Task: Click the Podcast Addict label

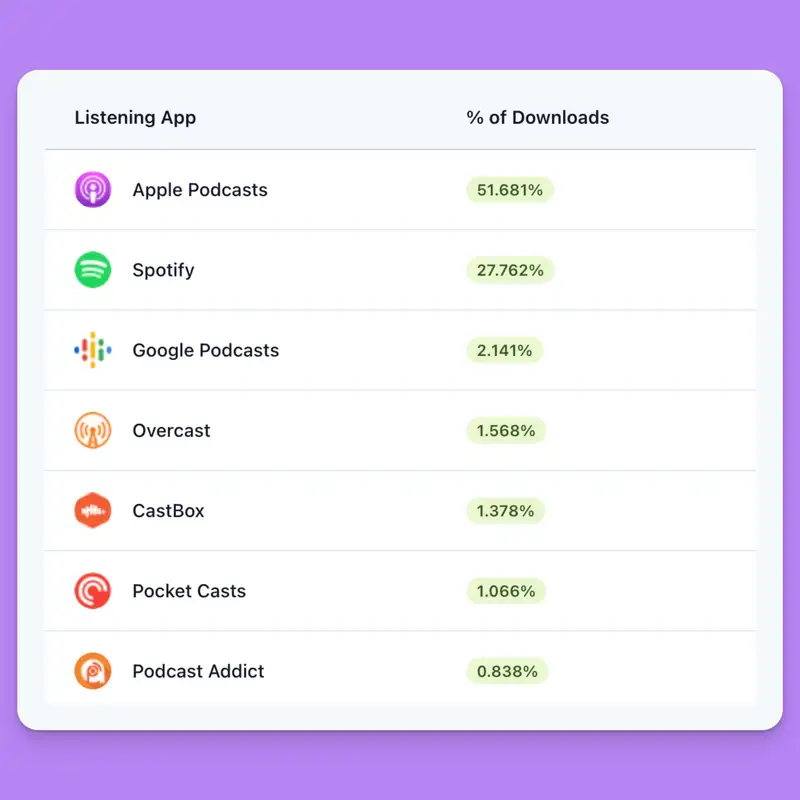Action: [x=198, y=671]
